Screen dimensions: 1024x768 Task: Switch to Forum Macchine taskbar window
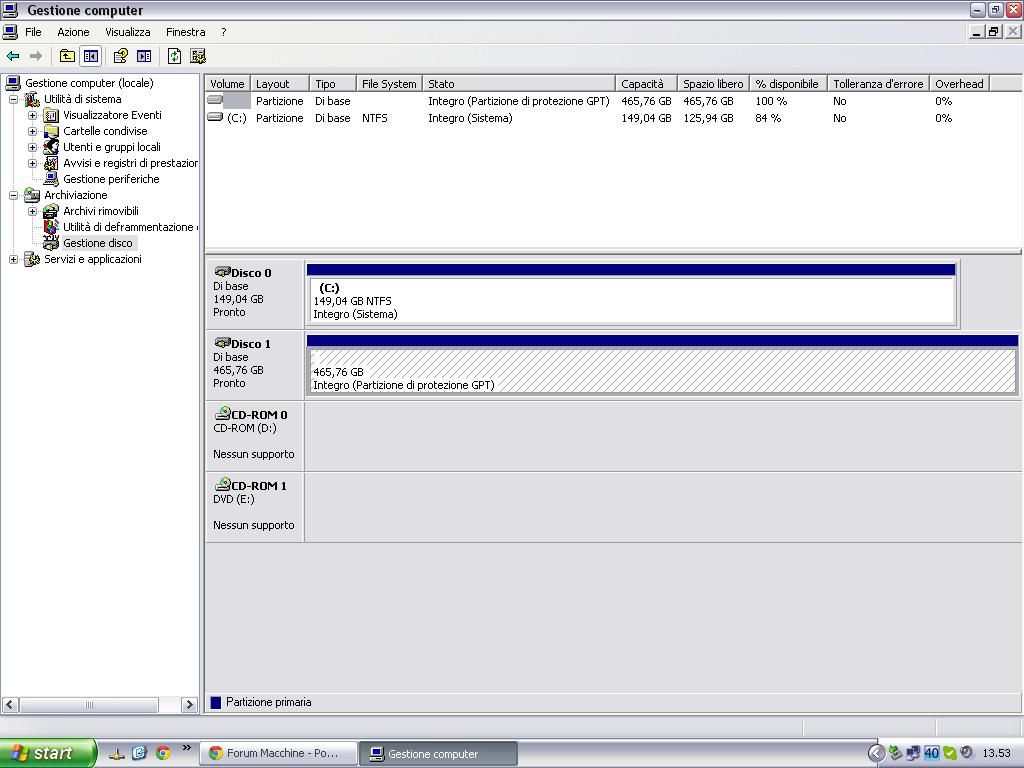[277, 753]
